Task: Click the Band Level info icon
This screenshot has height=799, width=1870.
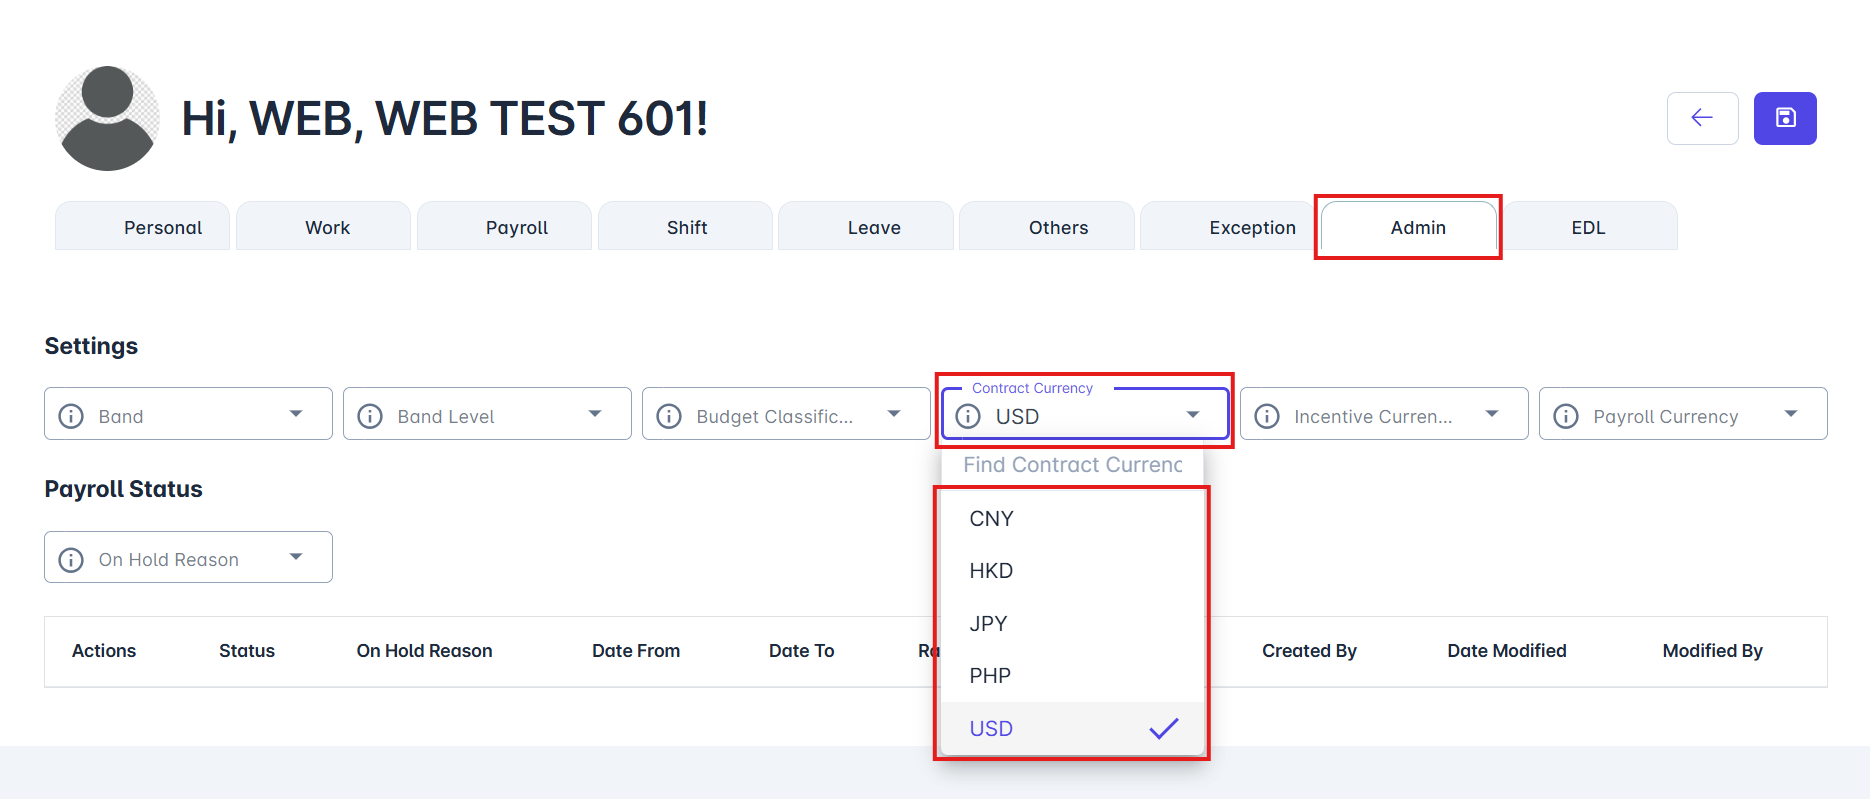Action: 370,416
